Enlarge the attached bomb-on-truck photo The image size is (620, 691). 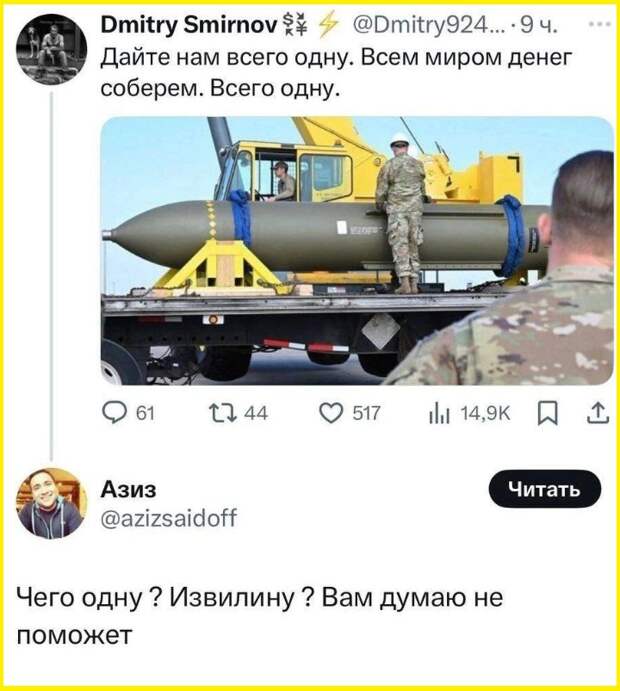click(x=357, y=251)
